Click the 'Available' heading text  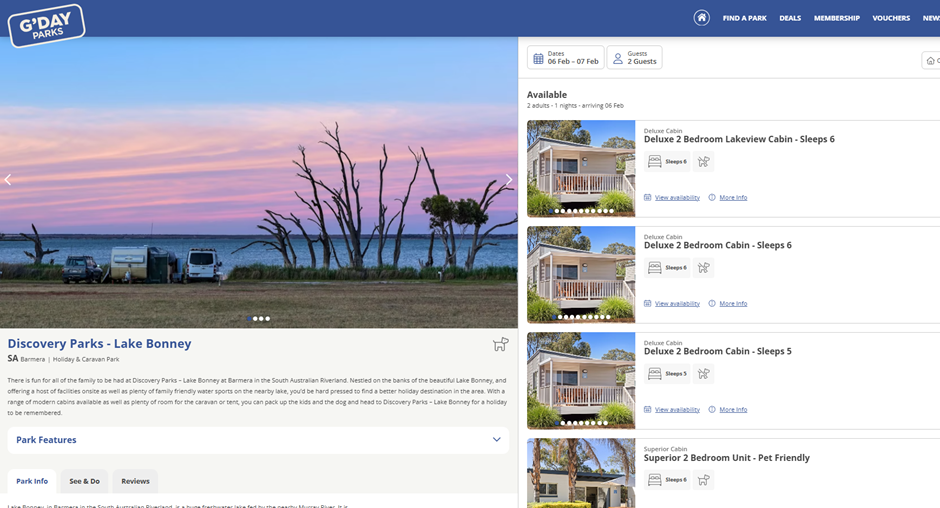(x=547, y=95)
